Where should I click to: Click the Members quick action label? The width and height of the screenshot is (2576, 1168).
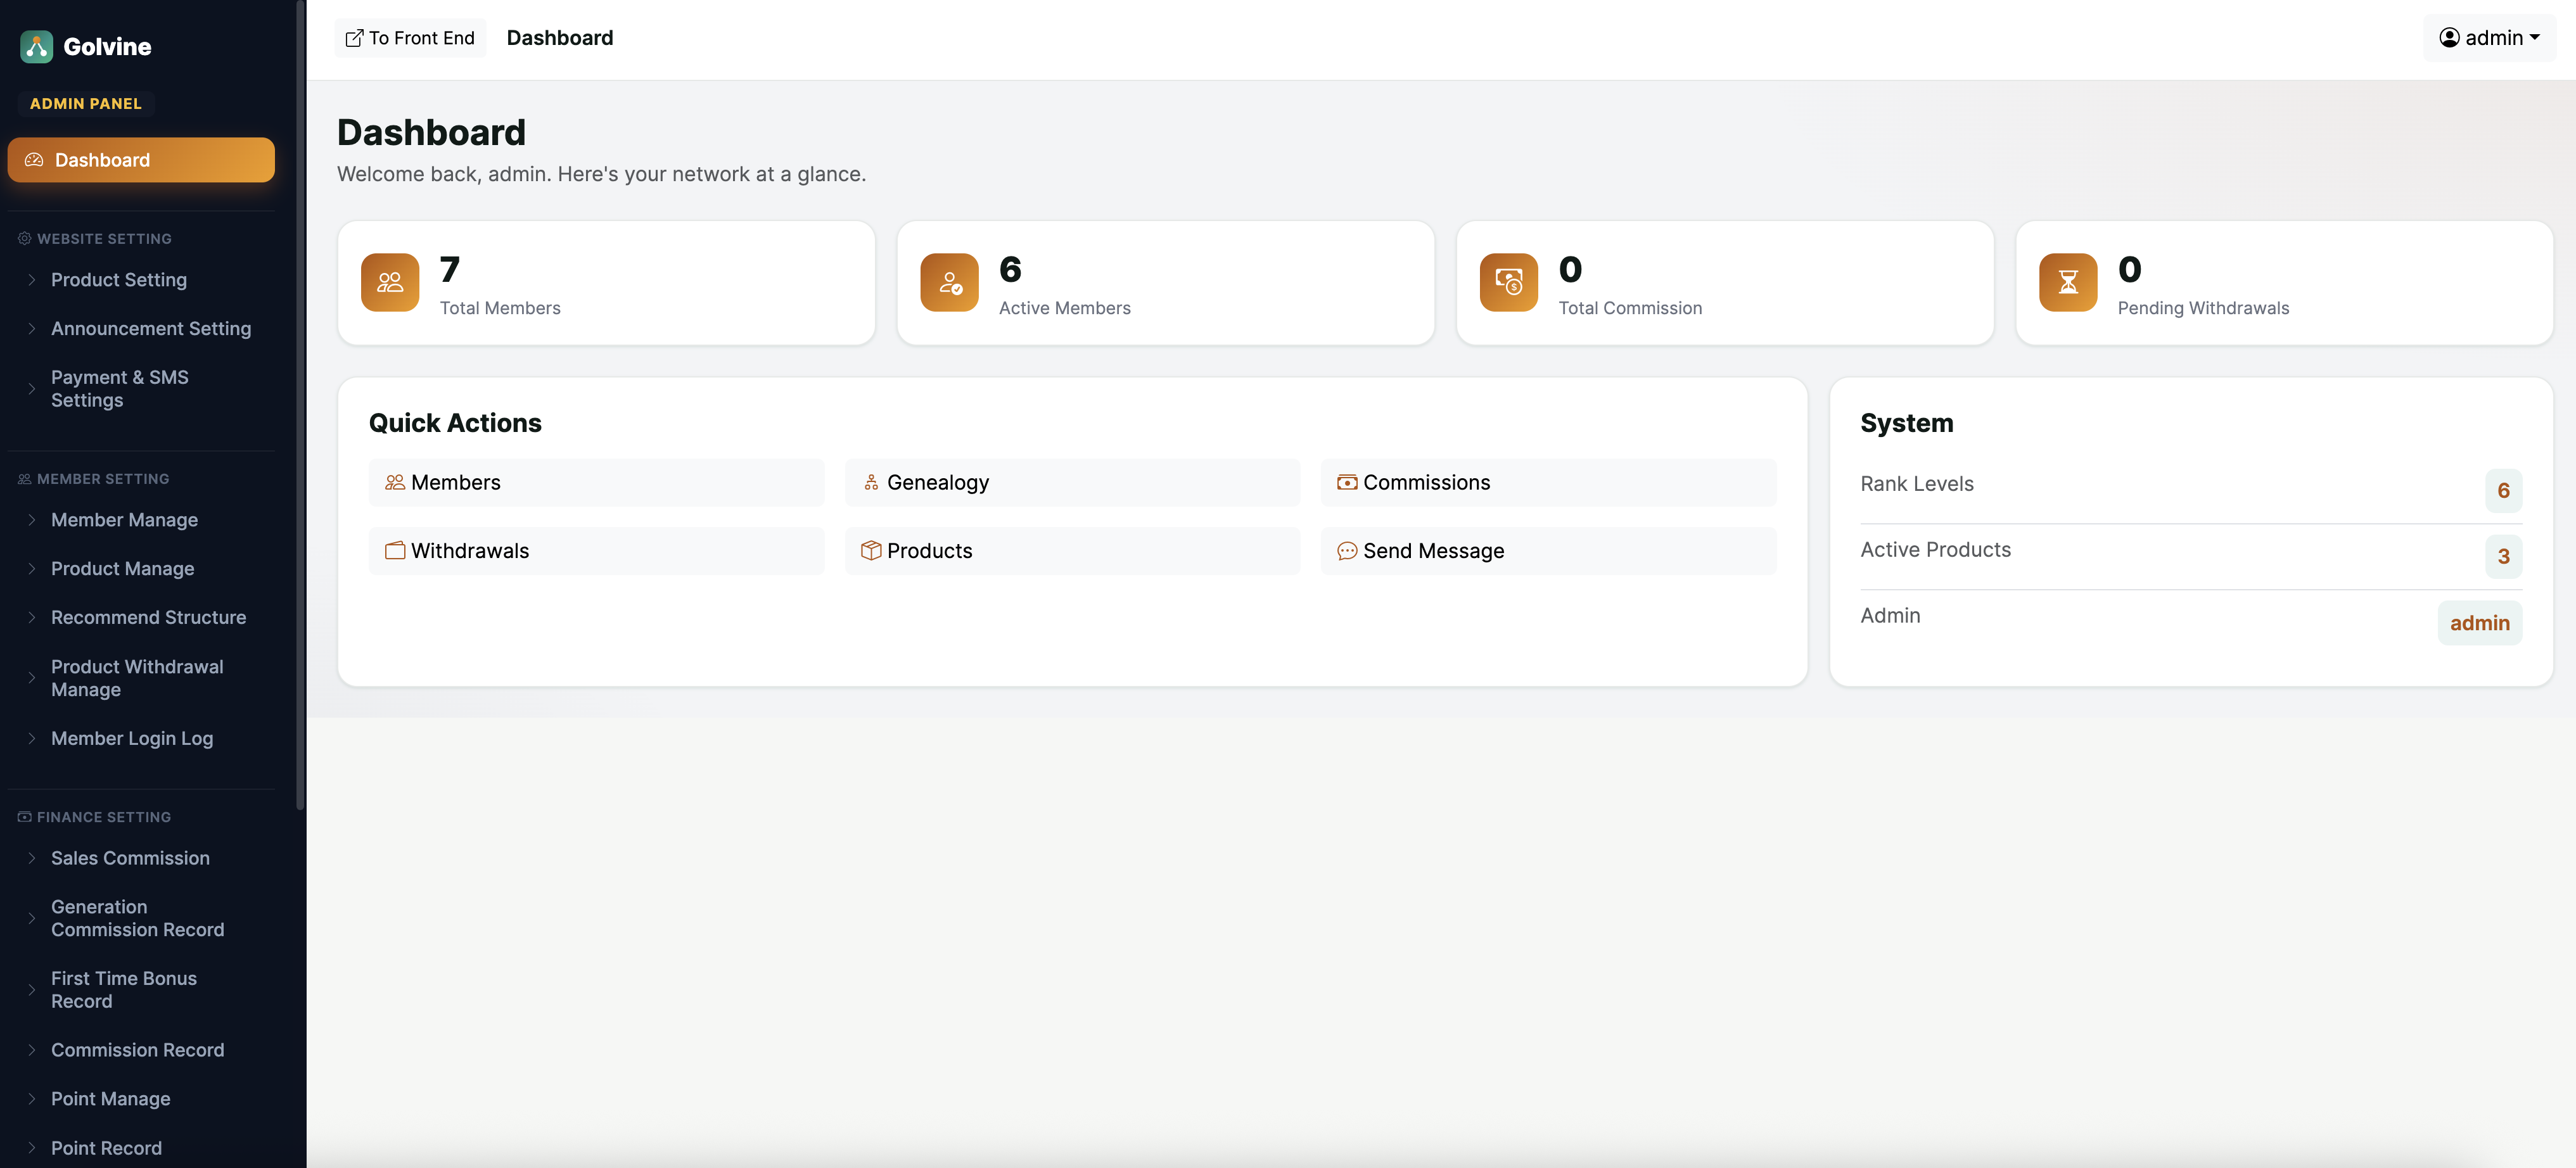pos(456,482)
